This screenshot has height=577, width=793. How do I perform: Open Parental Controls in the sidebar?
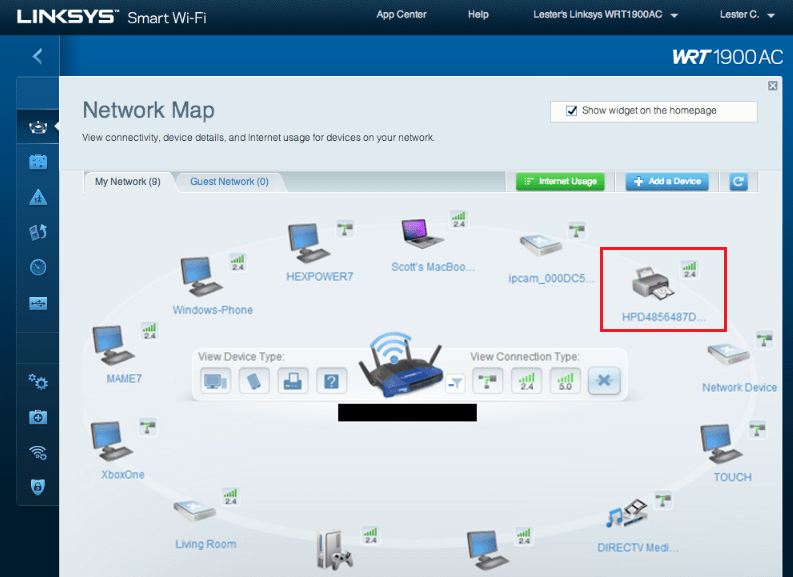pos(38,197)
